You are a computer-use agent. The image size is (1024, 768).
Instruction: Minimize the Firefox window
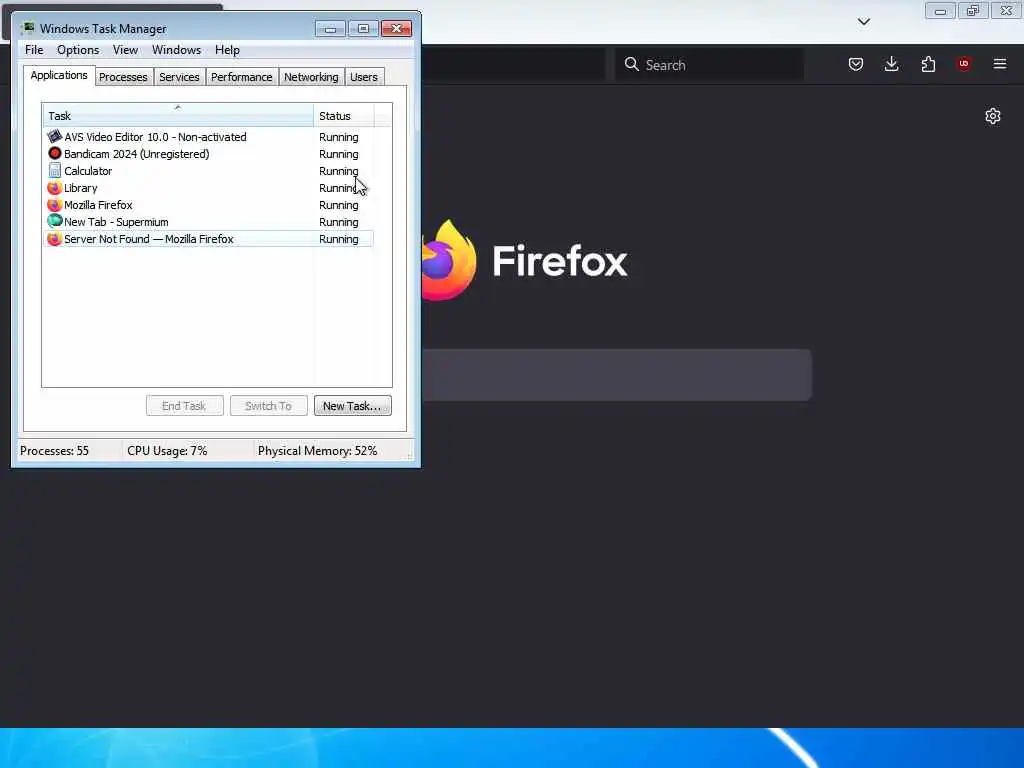[940, 10]
